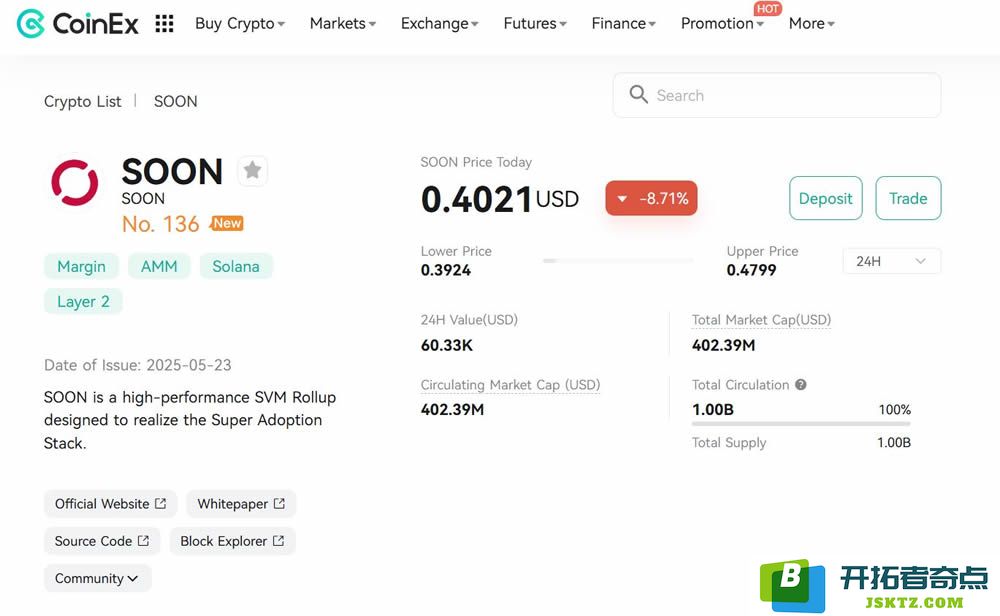
Task: Click the Upper Price value 0.4799
Action: (x=751, y=270)
